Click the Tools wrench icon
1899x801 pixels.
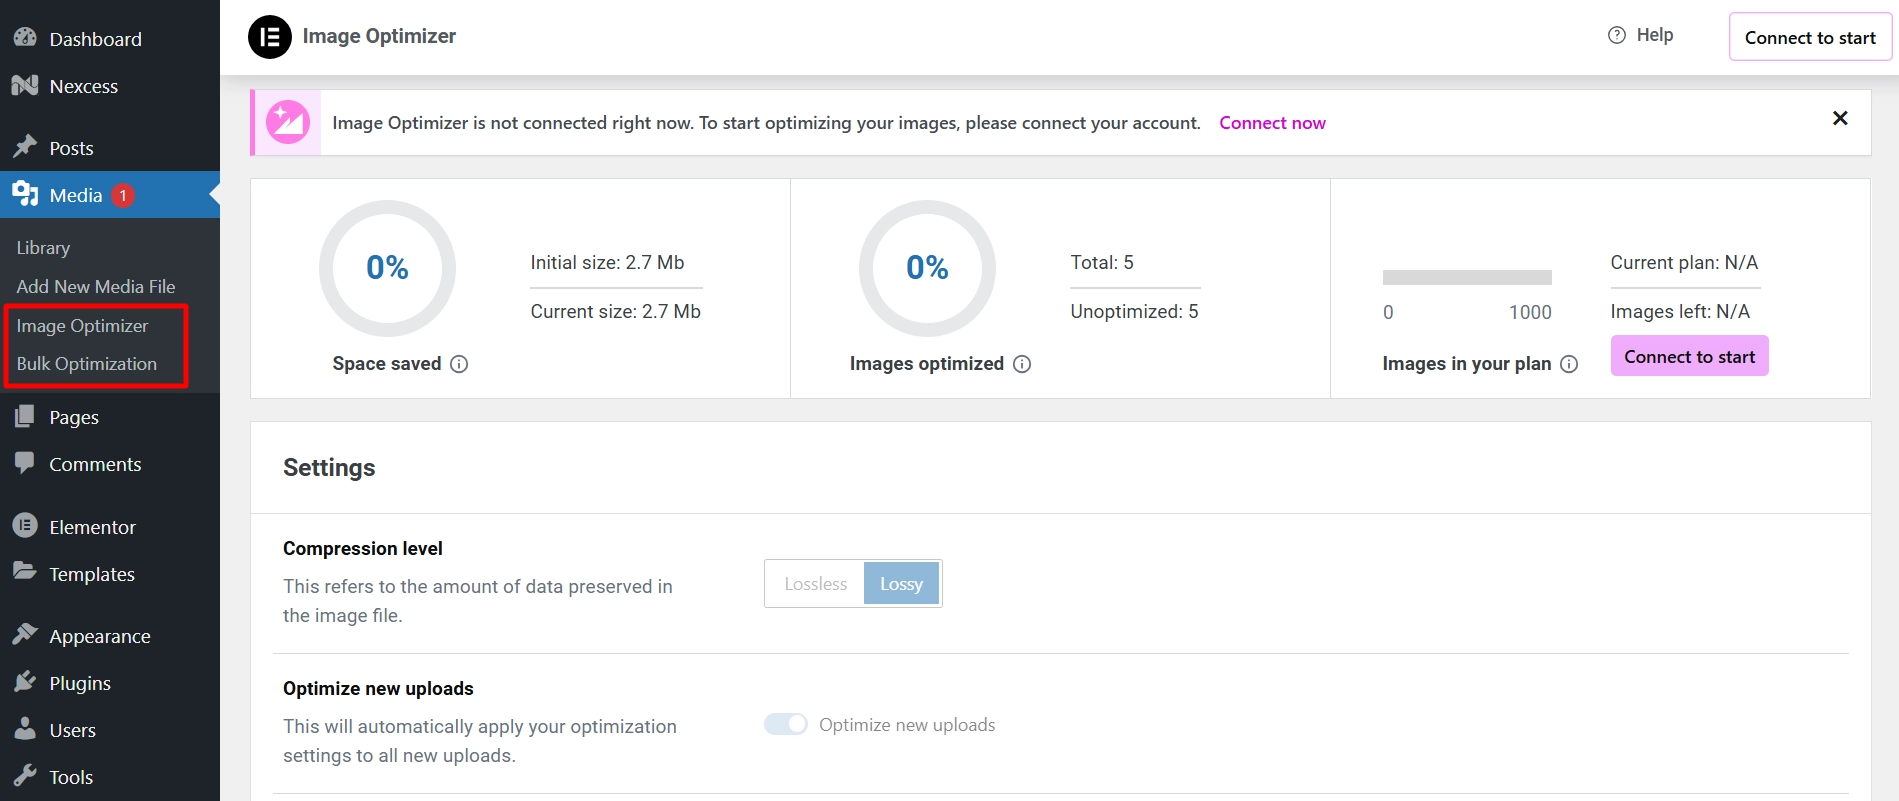[25, 776]
